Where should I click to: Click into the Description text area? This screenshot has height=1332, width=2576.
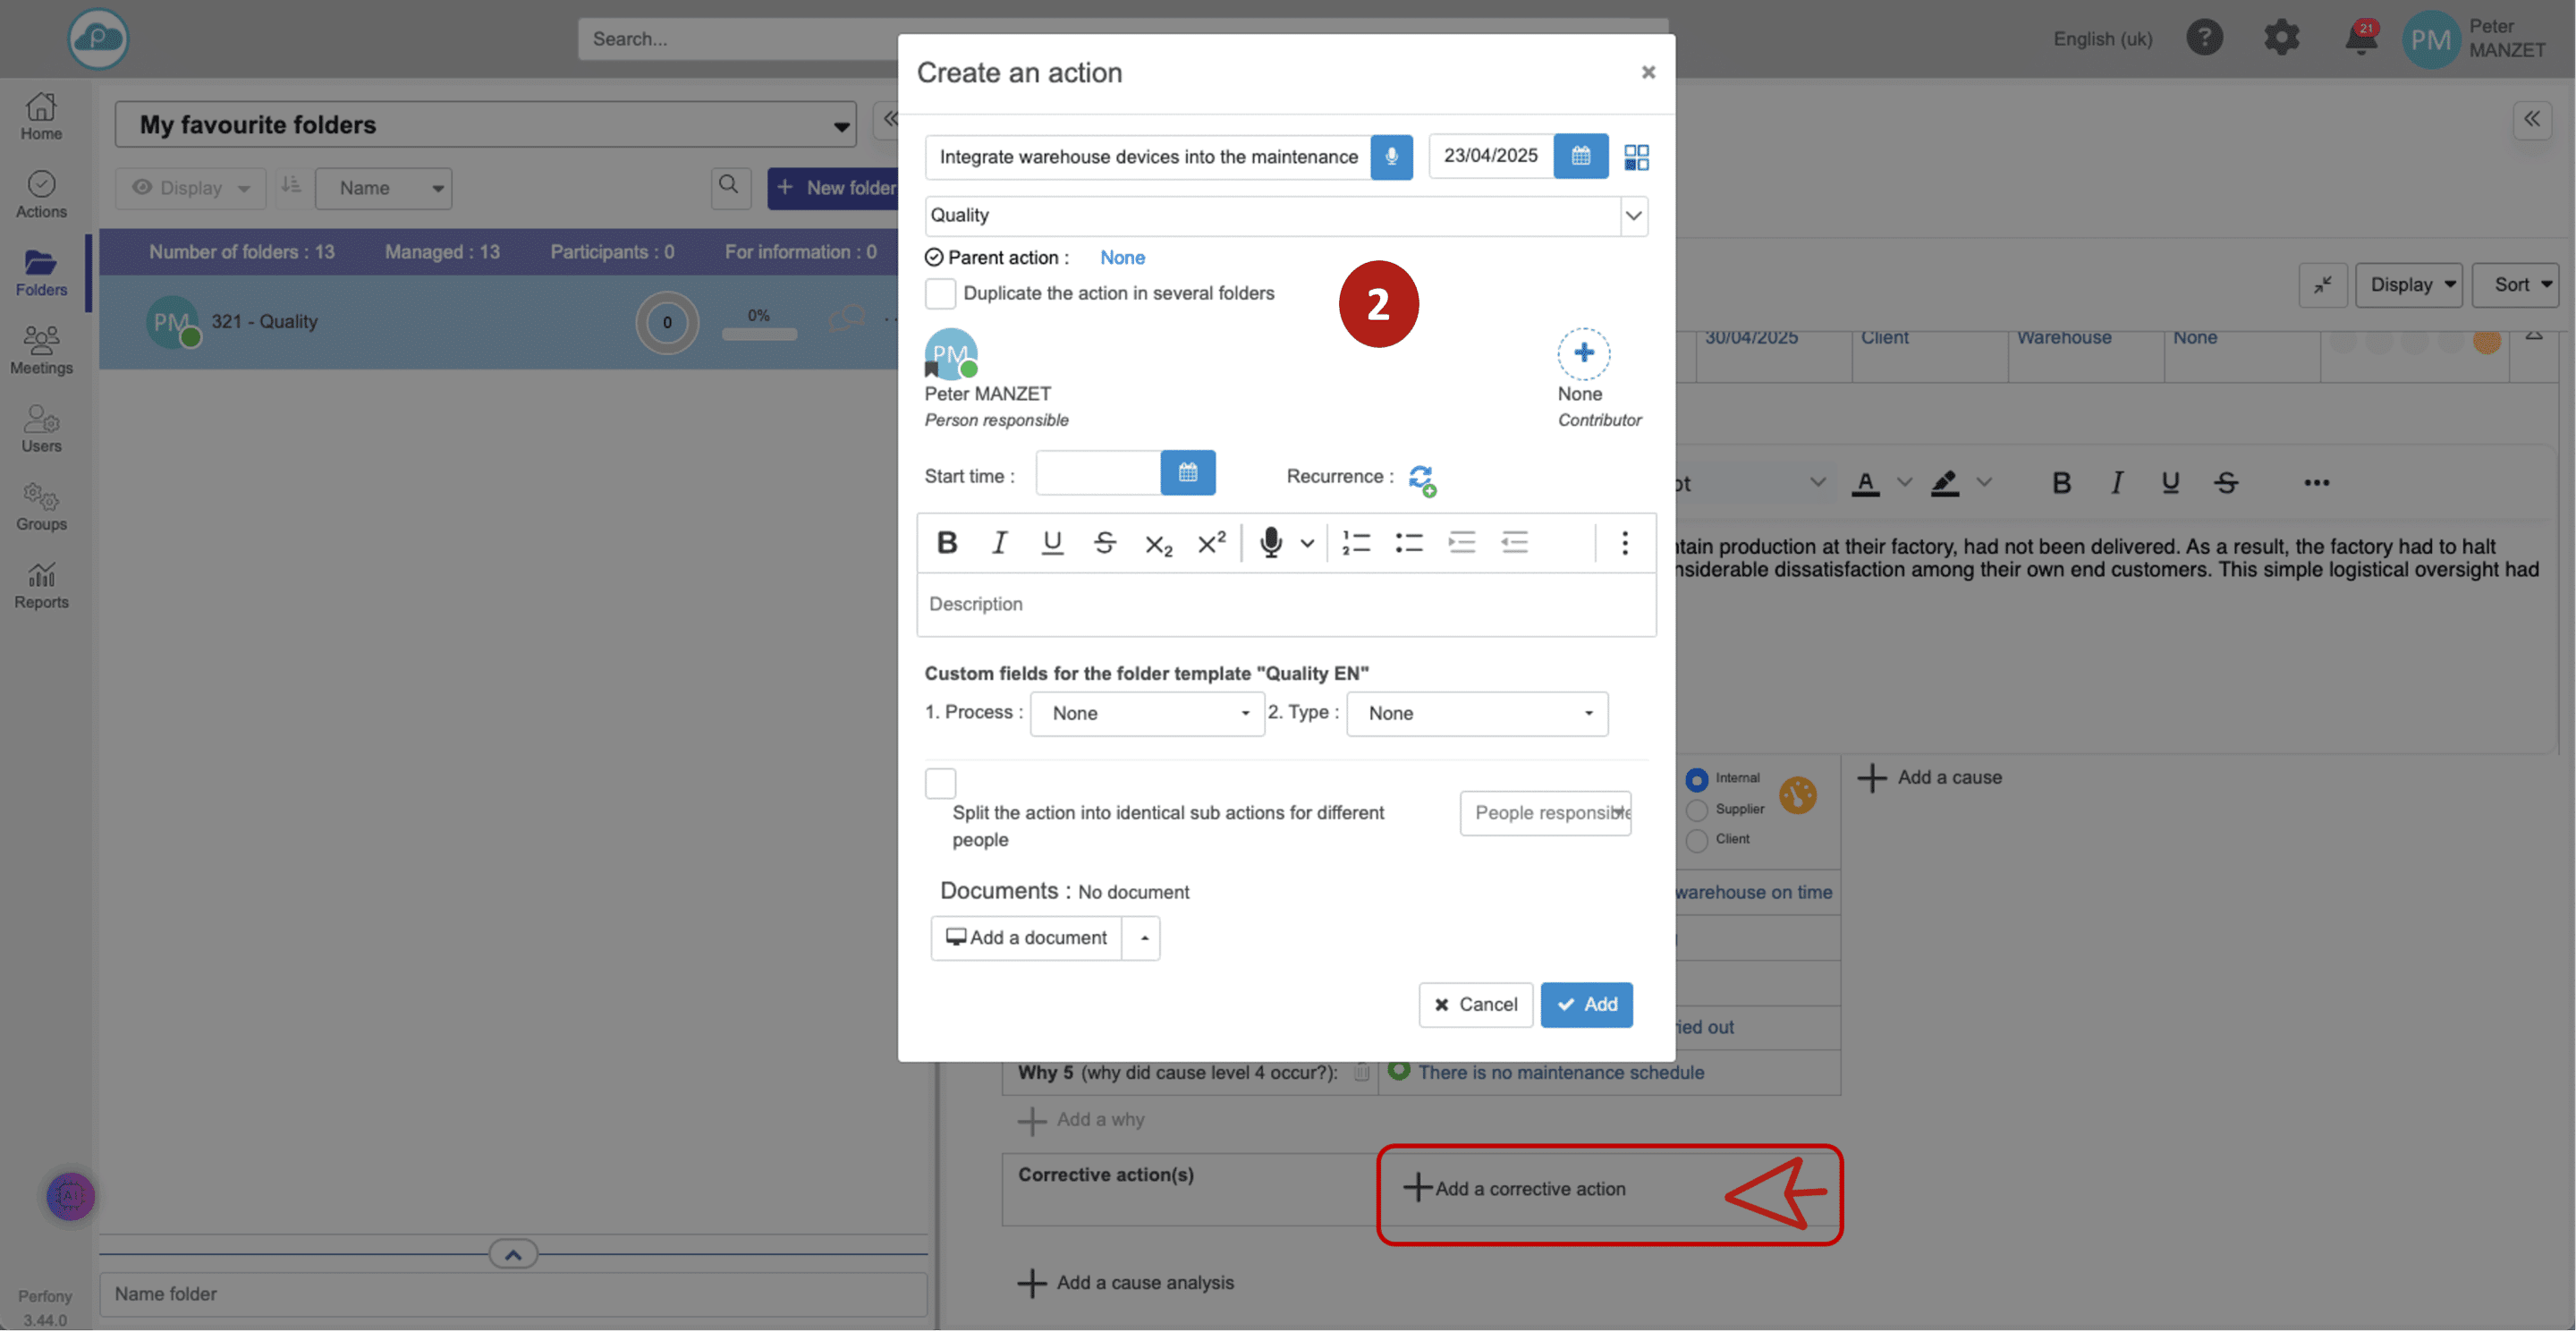tap(1285, 605)
